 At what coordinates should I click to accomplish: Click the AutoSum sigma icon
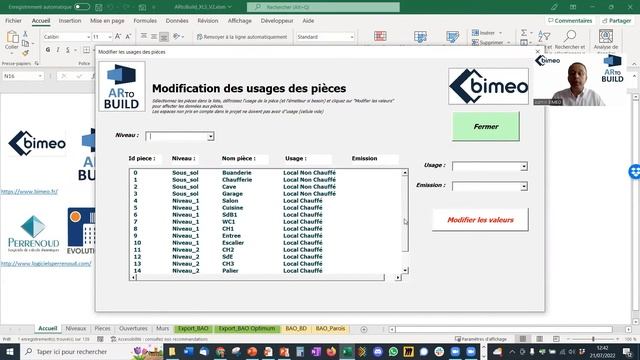[x=524, y=32]
